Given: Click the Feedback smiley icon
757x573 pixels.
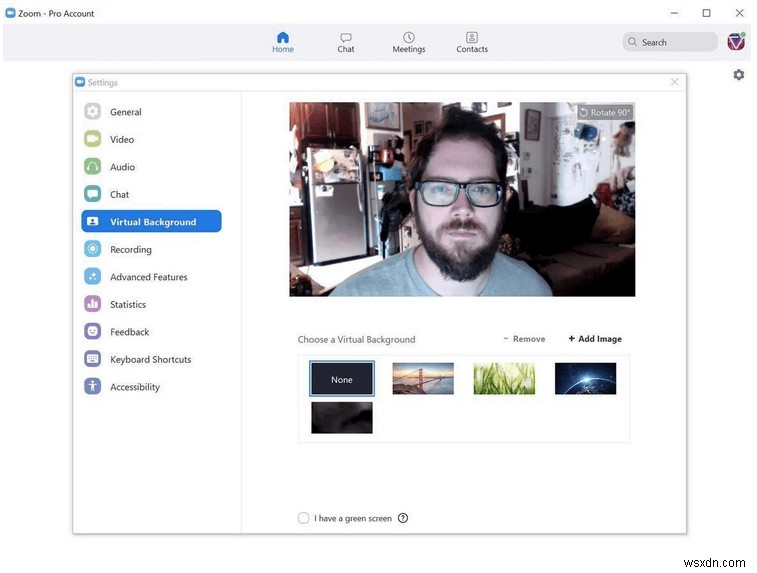Looking at the screenshot, I should point(92,332).
